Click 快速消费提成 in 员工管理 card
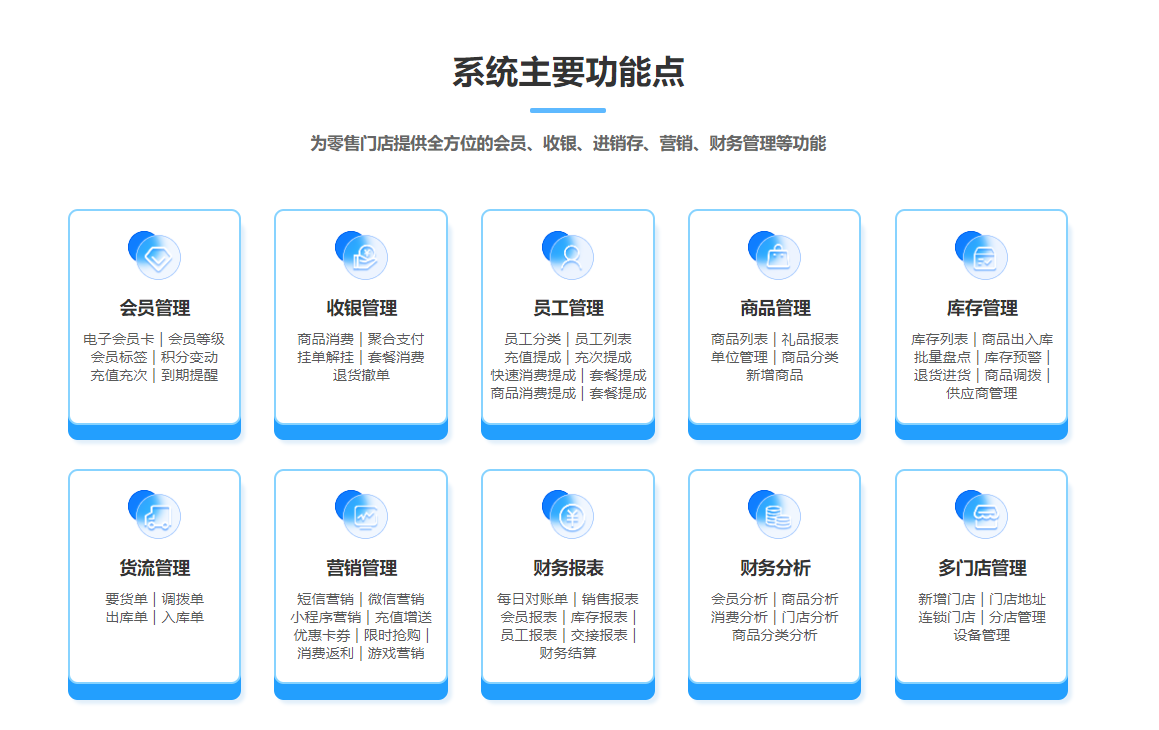1159x730 pixels. click(533, 375)
